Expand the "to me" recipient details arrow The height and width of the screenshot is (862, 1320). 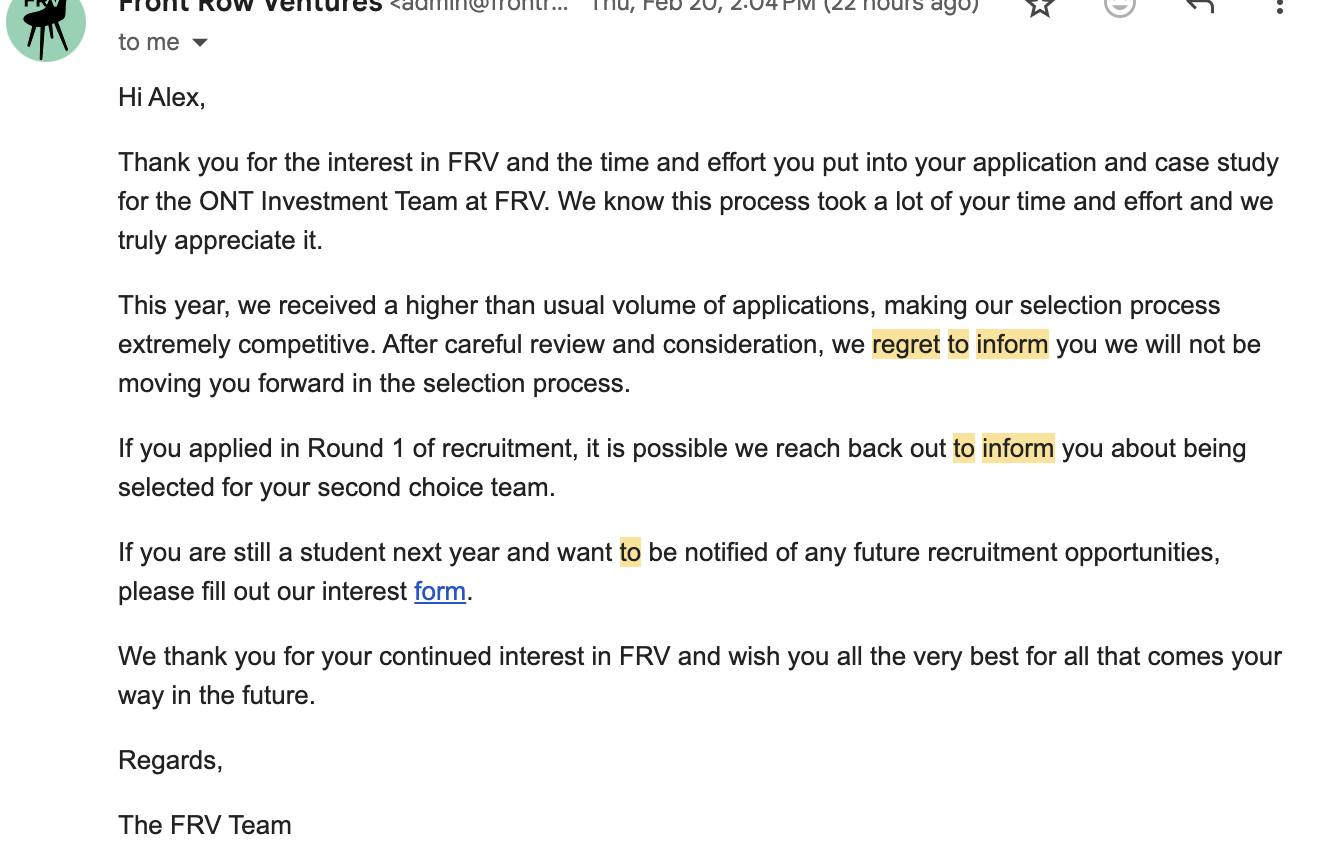click(200, 43)
